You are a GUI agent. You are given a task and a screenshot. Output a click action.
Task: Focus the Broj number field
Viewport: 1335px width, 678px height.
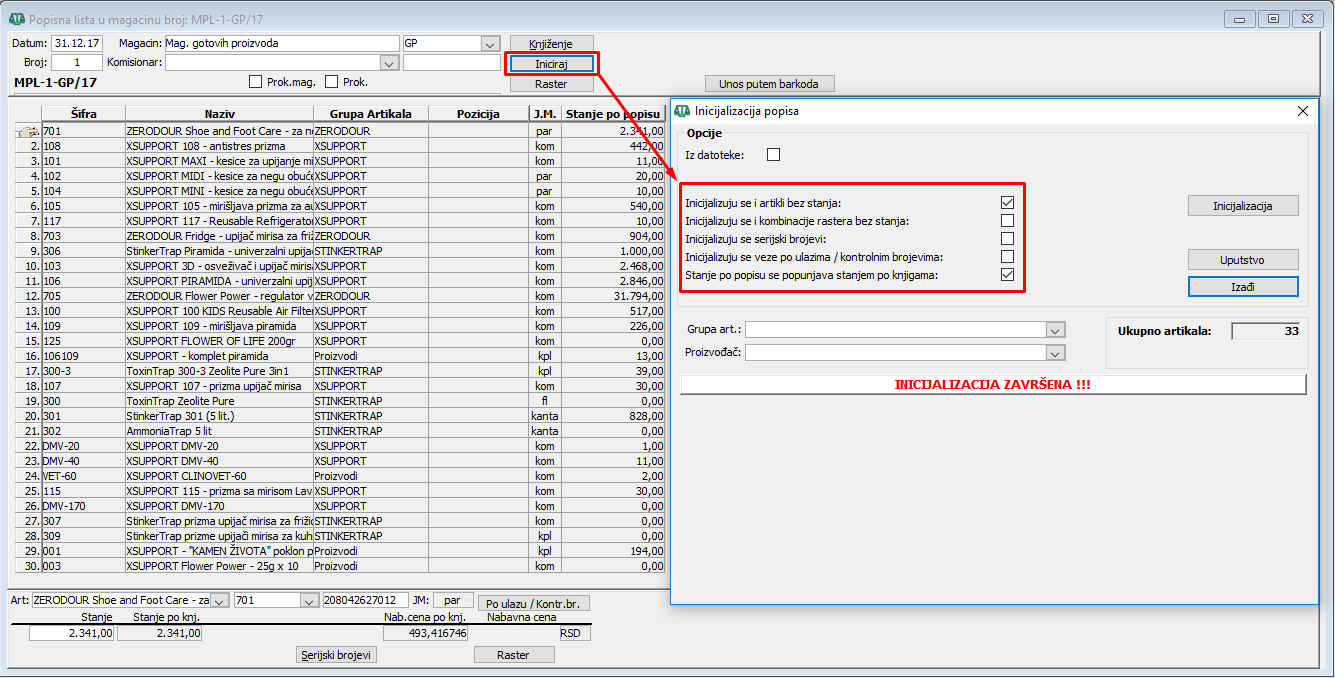pyautogui.click(x=77, y=63)
